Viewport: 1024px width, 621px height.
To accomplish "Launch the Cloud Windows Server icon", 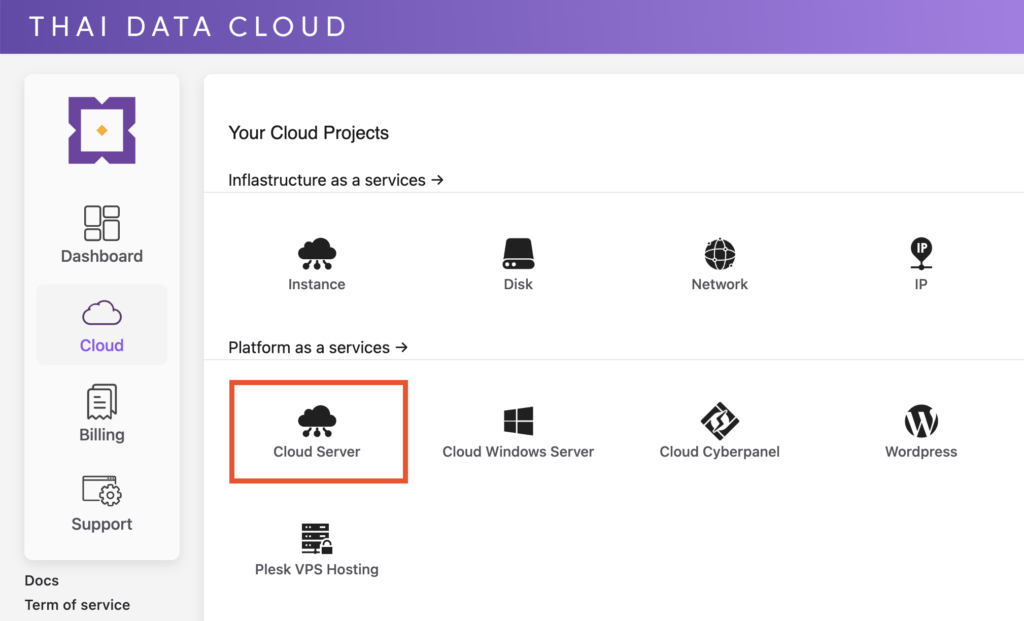I will tap(518, 421).
